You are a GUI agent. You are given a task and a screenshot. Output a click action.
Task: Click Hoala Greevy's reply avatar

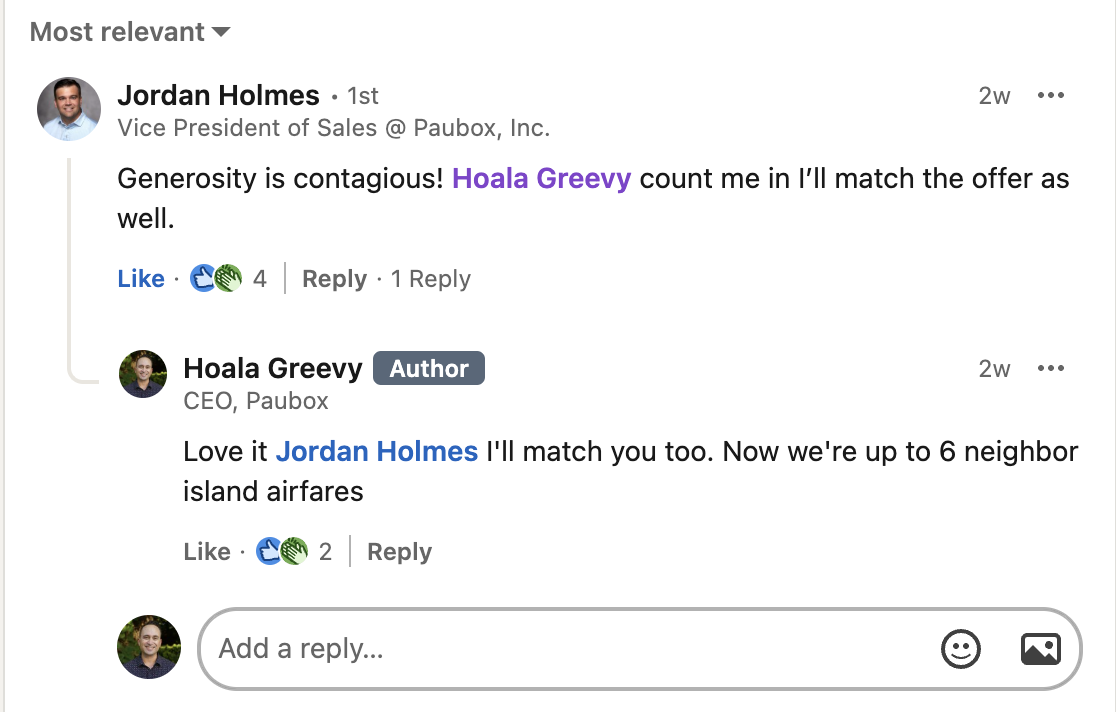[x=143, y=374]
